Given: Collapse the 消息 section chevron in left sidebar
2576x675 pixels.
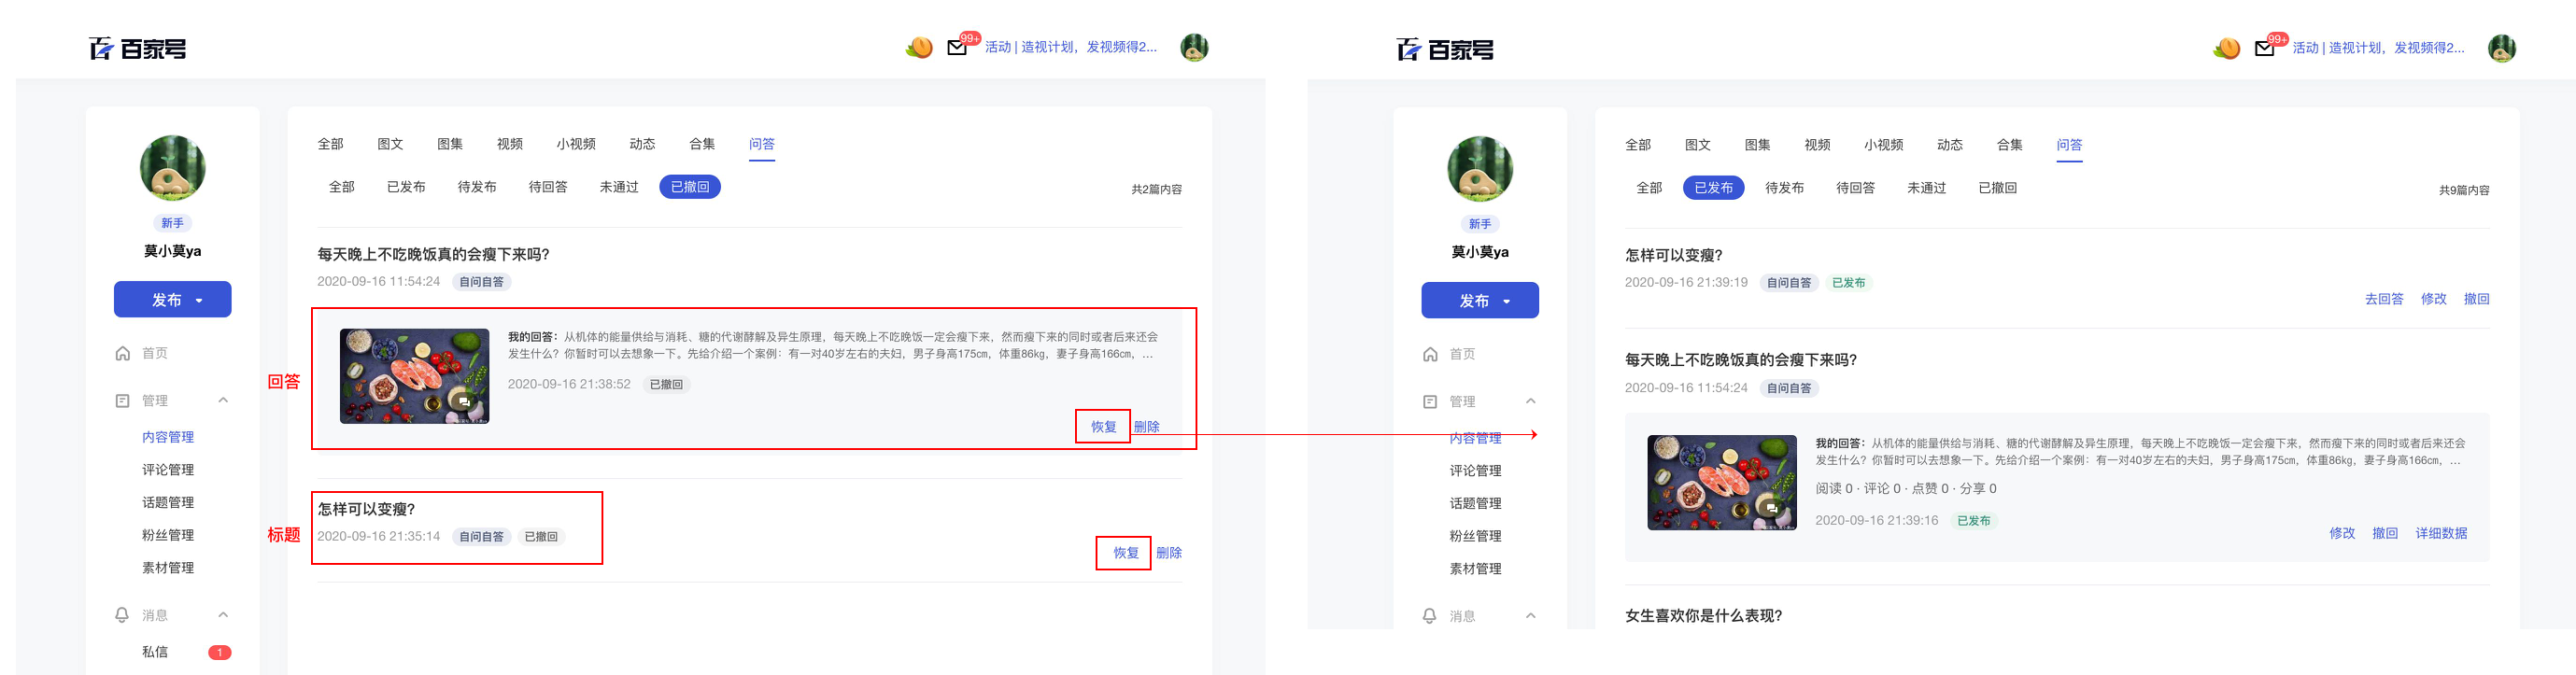Looking at the screenshot, I should 223,614.
